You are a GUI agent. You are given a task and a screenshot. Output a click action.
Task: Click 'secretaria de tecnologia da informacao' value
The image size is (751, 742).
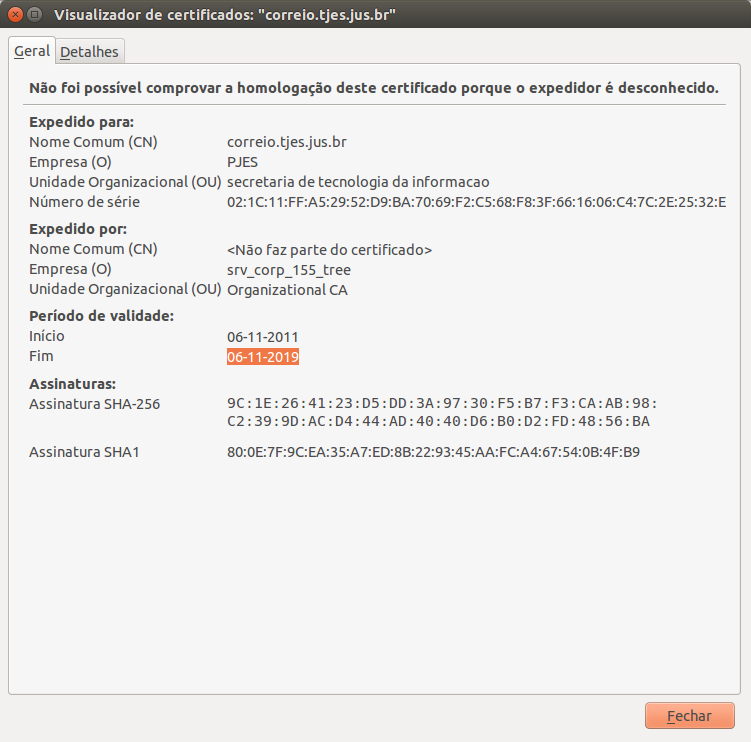pos(358,182)
